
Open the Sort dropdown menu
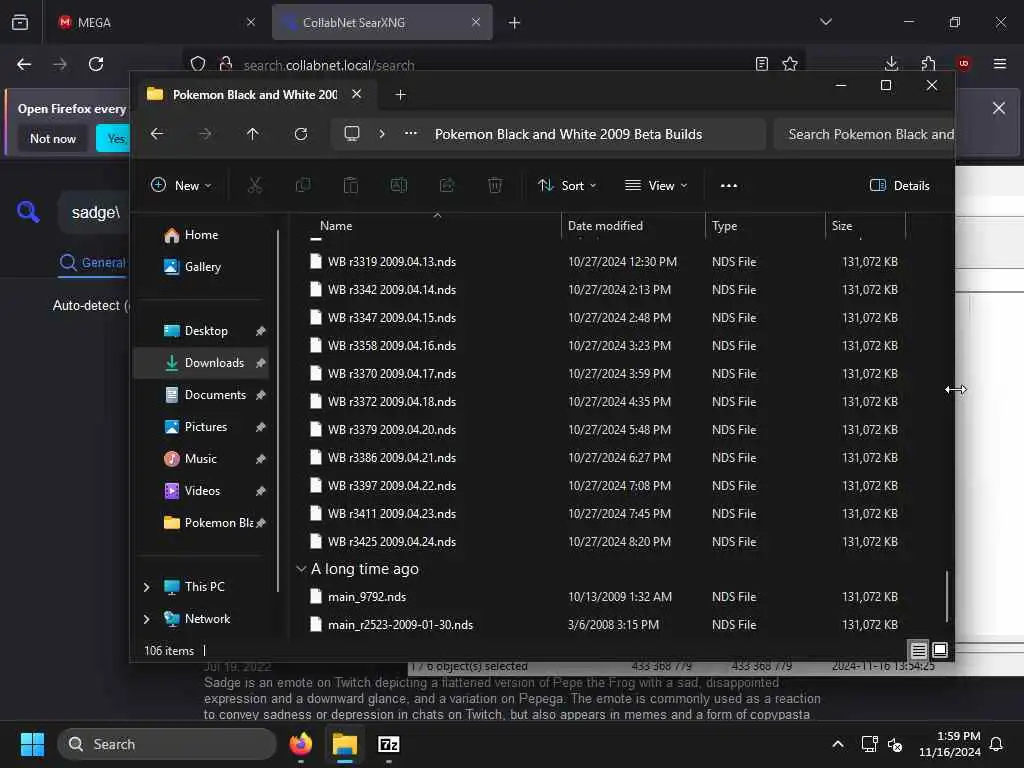pyautogui.click(x=566, y=185)
